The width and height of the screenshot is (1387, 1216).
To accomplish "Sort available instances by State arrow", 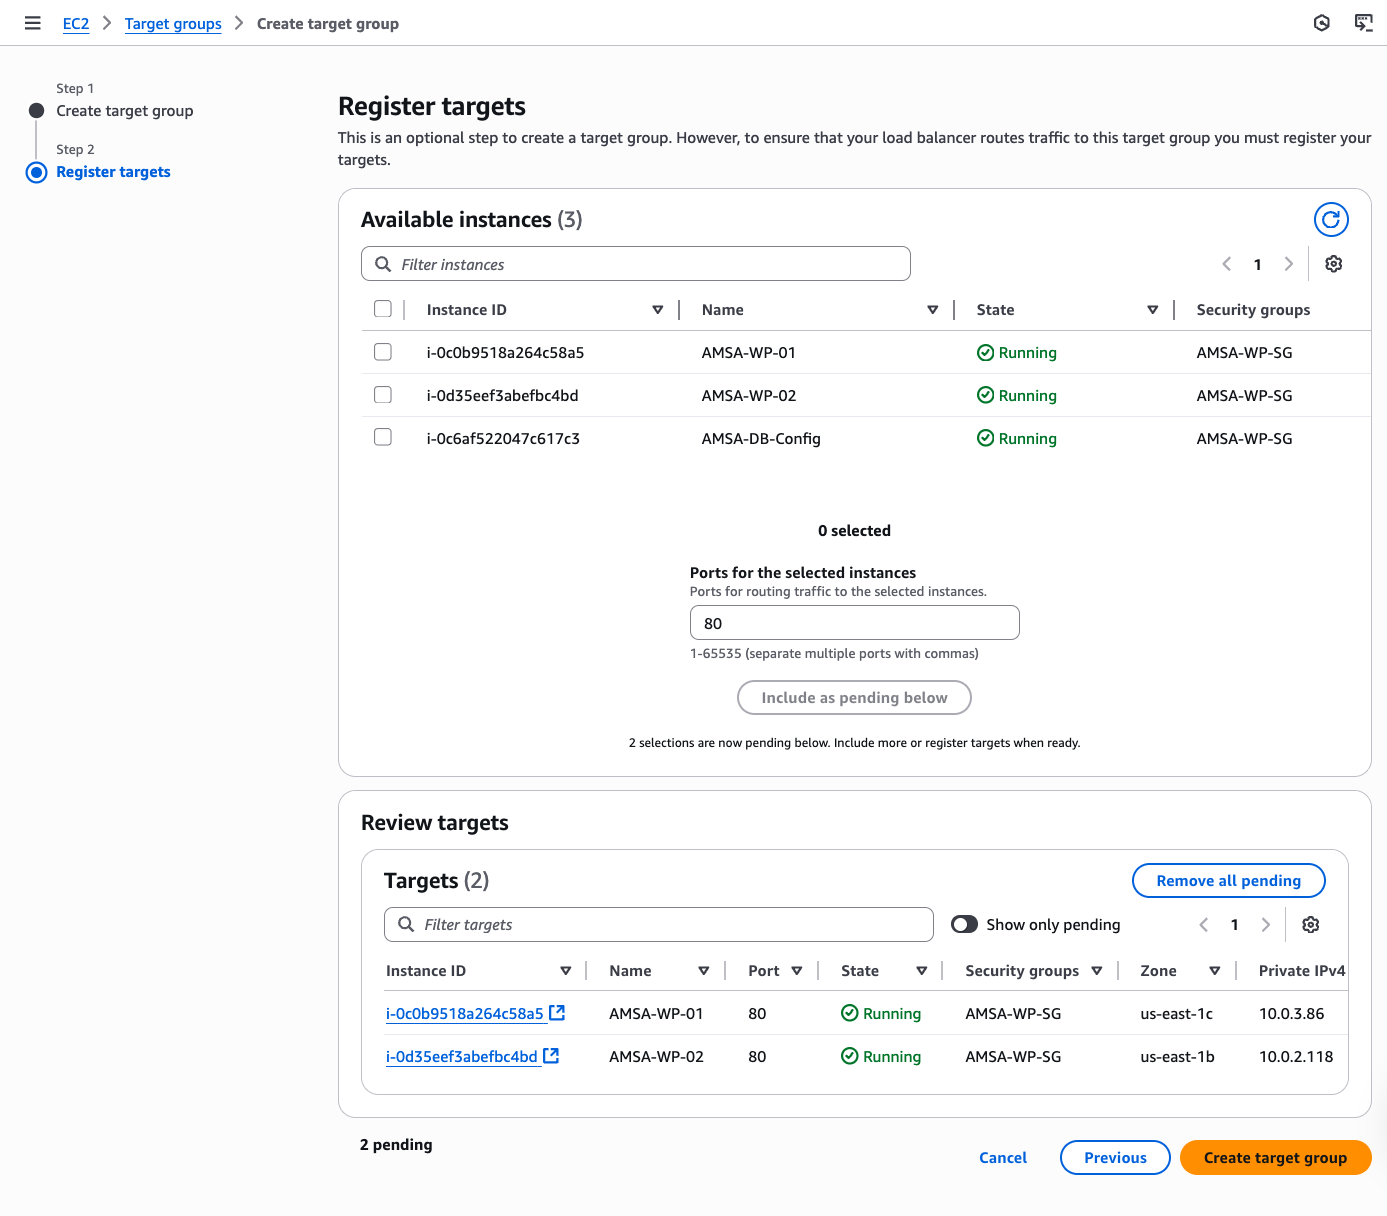I will pos(1152,310).
